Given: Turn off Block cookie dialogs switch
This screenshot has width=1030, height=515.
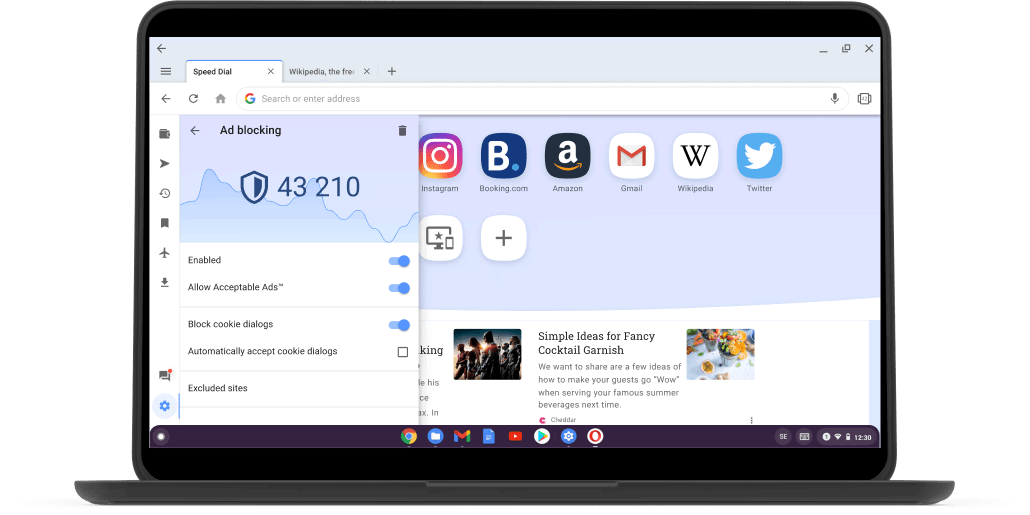Looking at the screenshot, I should point(398,325).
